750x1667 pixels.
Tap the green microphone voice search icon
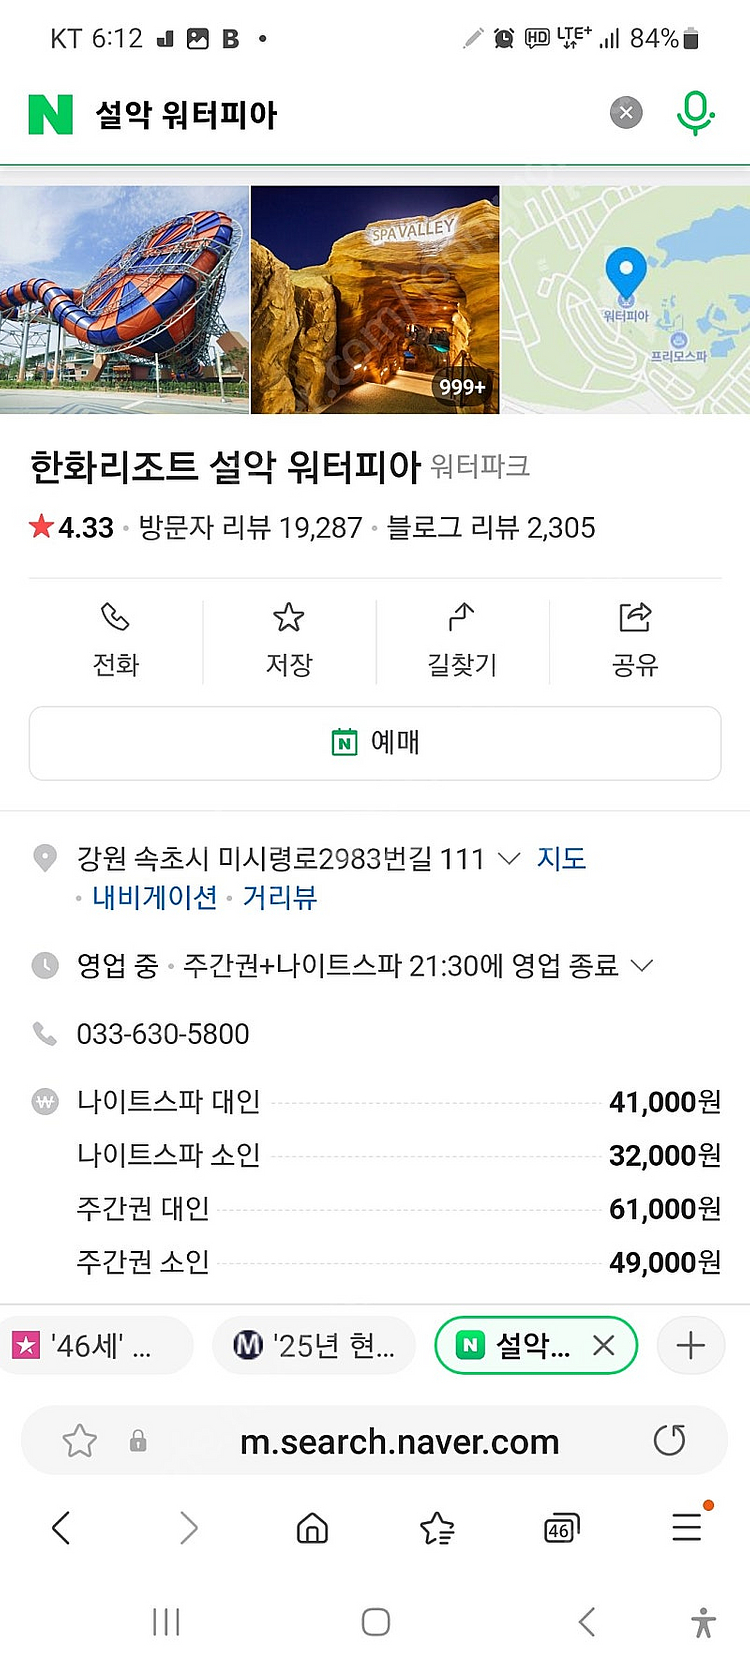(x=695, y=113)
